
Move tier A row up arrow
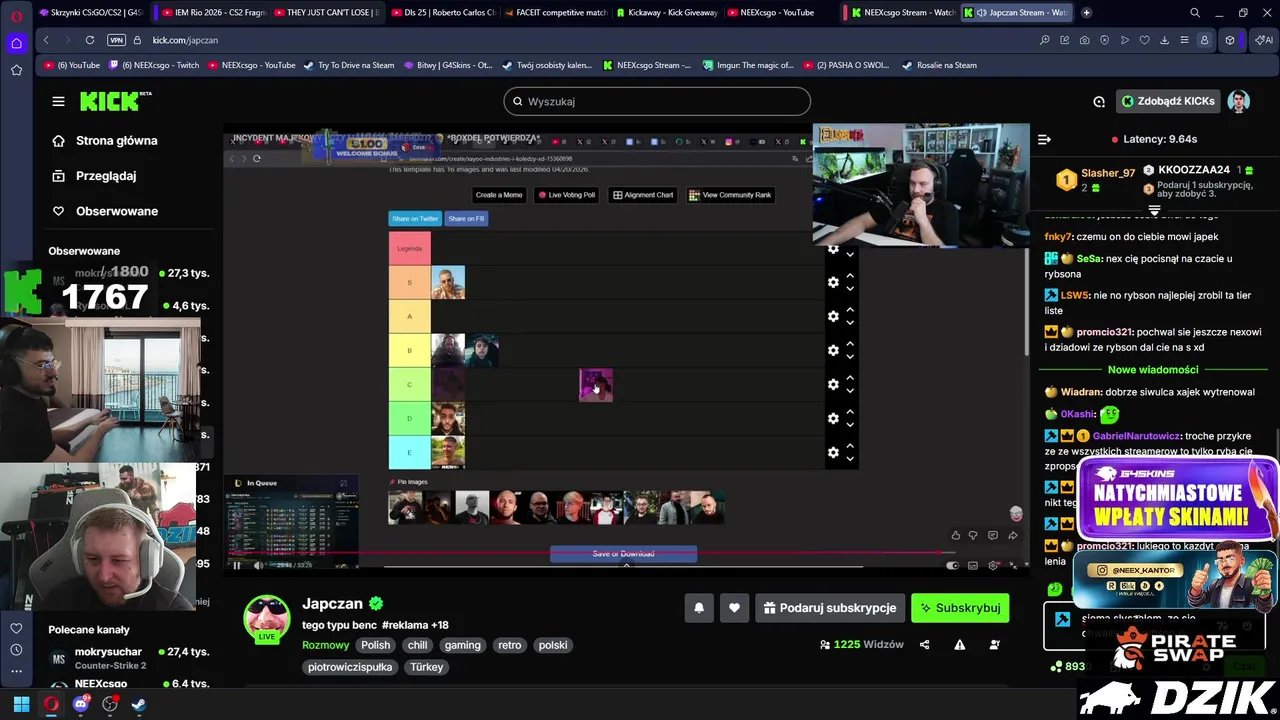click(850, 310)
